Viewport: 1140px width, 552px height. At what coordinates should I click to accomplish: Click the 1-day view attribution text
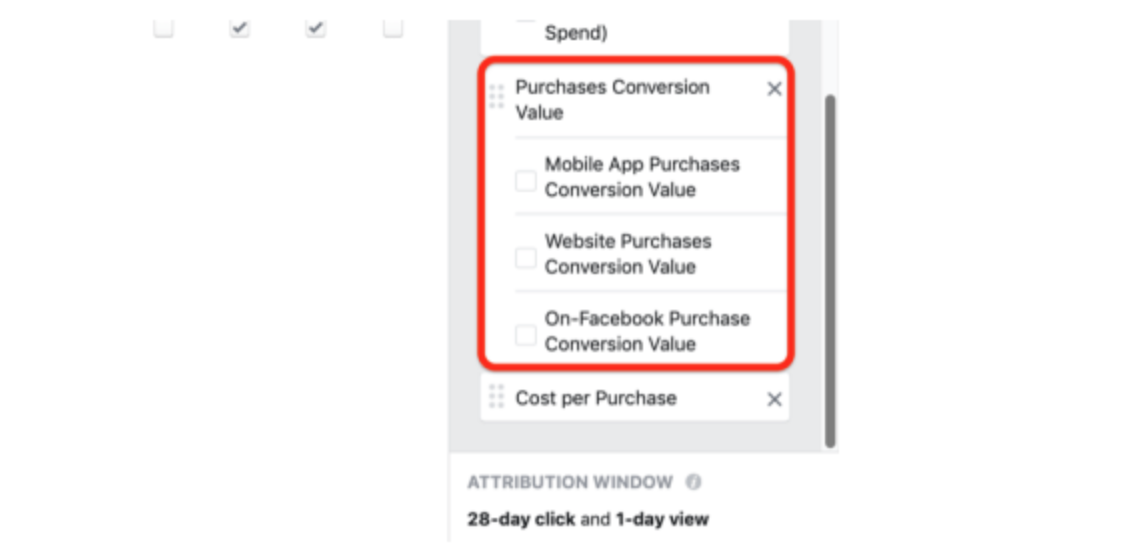tap(660, 519)
